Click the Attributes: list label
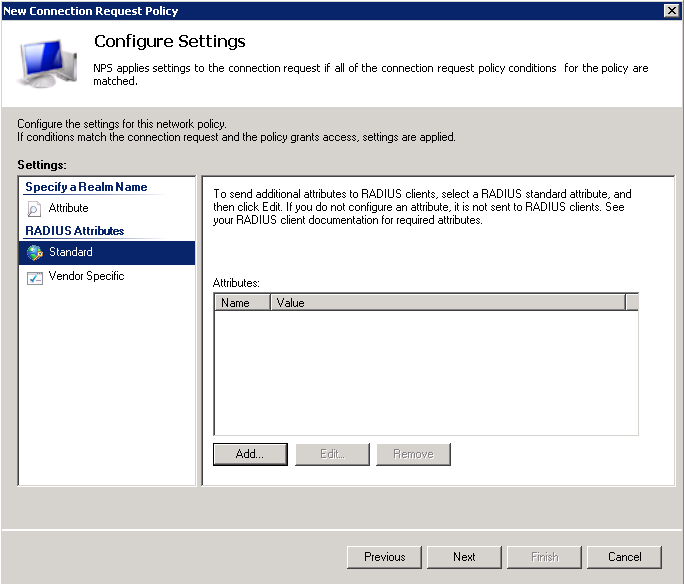The image size is (684, 584). (x=236, y=283)
